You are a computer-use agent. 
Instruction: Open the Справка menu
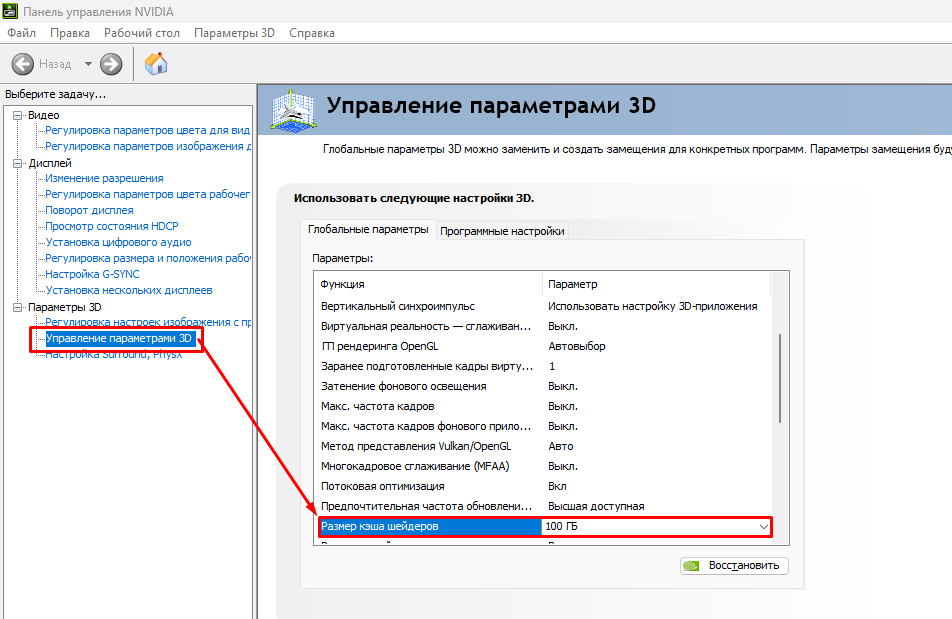coord(311,33)
